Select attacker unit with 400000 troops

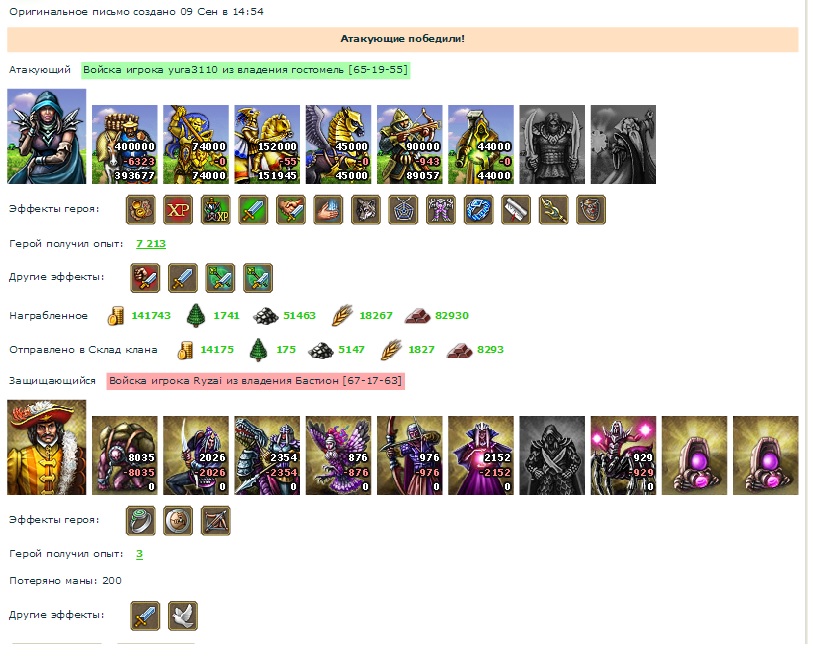pyautogui.click(x=125, y=144)
